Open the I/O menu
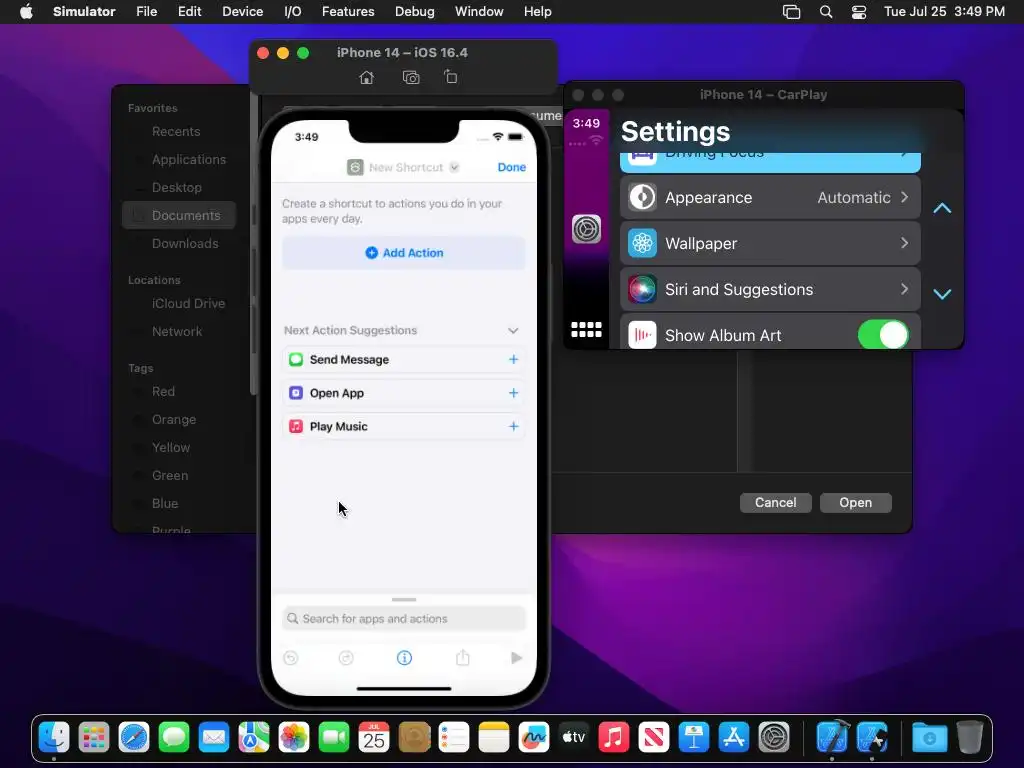 pos(293,12)
